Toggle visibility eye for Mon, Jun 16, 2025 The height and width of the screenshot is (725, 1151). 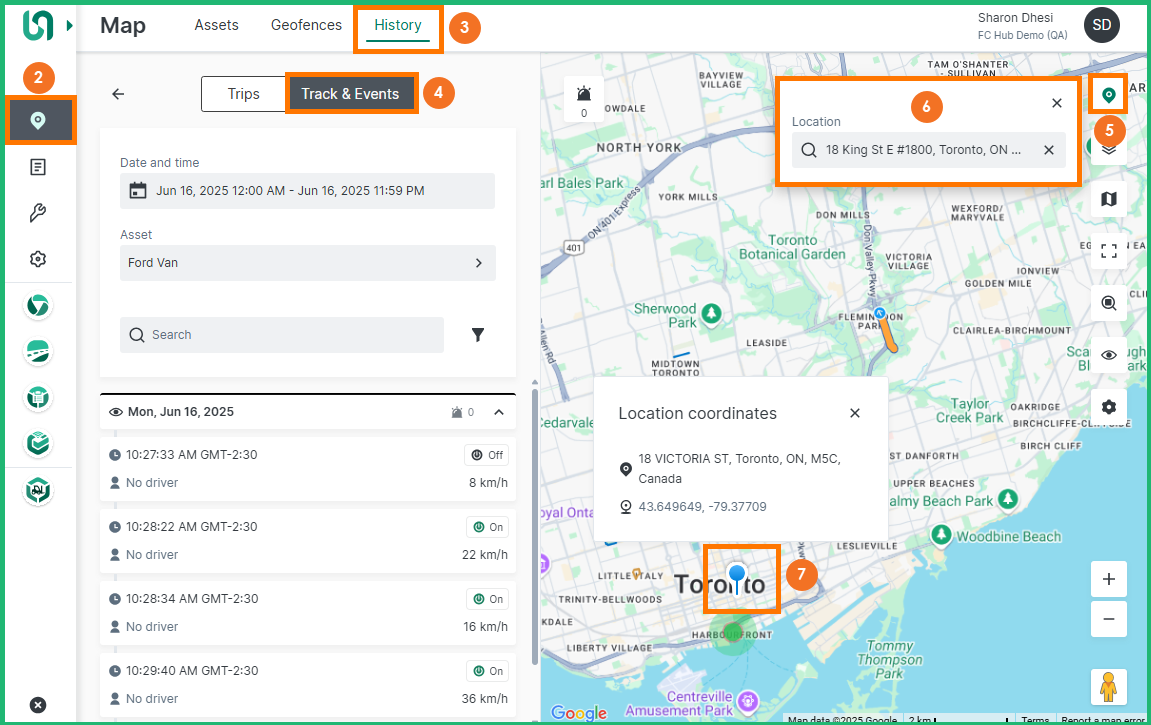pyautogui.click(x=116, y=412)
